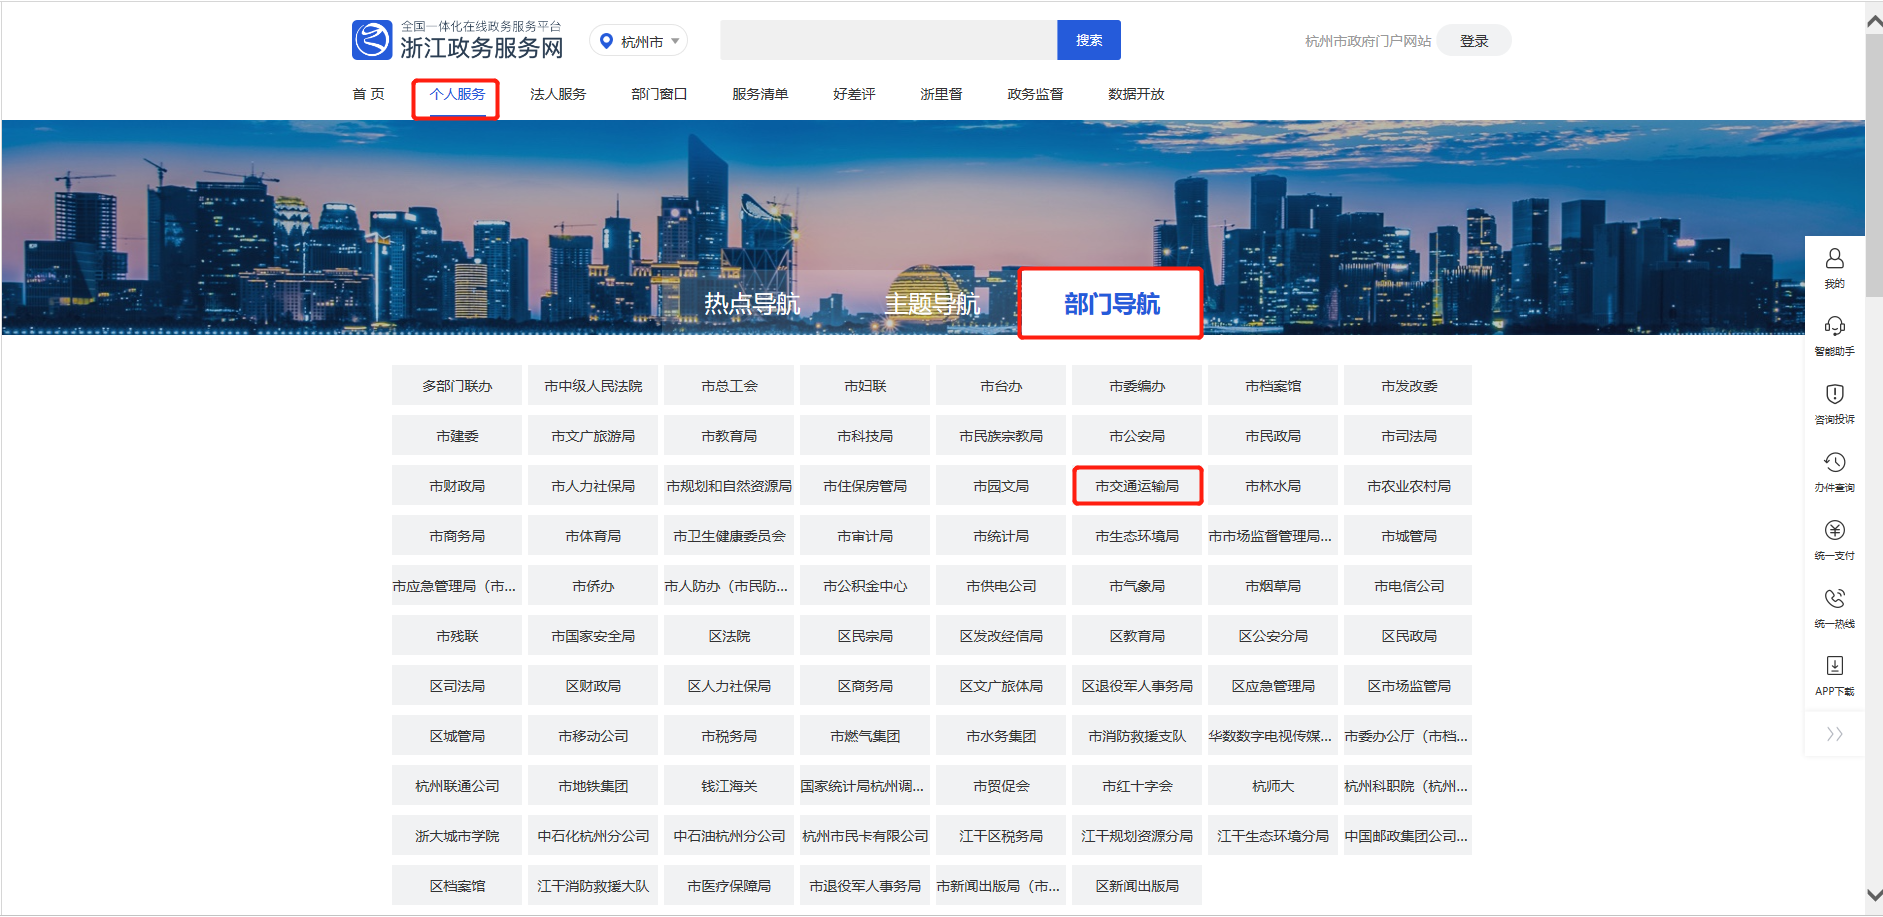The width and height of the screenshot is (1883, 917).
Task: Click the 登录 login button
Action: point(1473,40)
